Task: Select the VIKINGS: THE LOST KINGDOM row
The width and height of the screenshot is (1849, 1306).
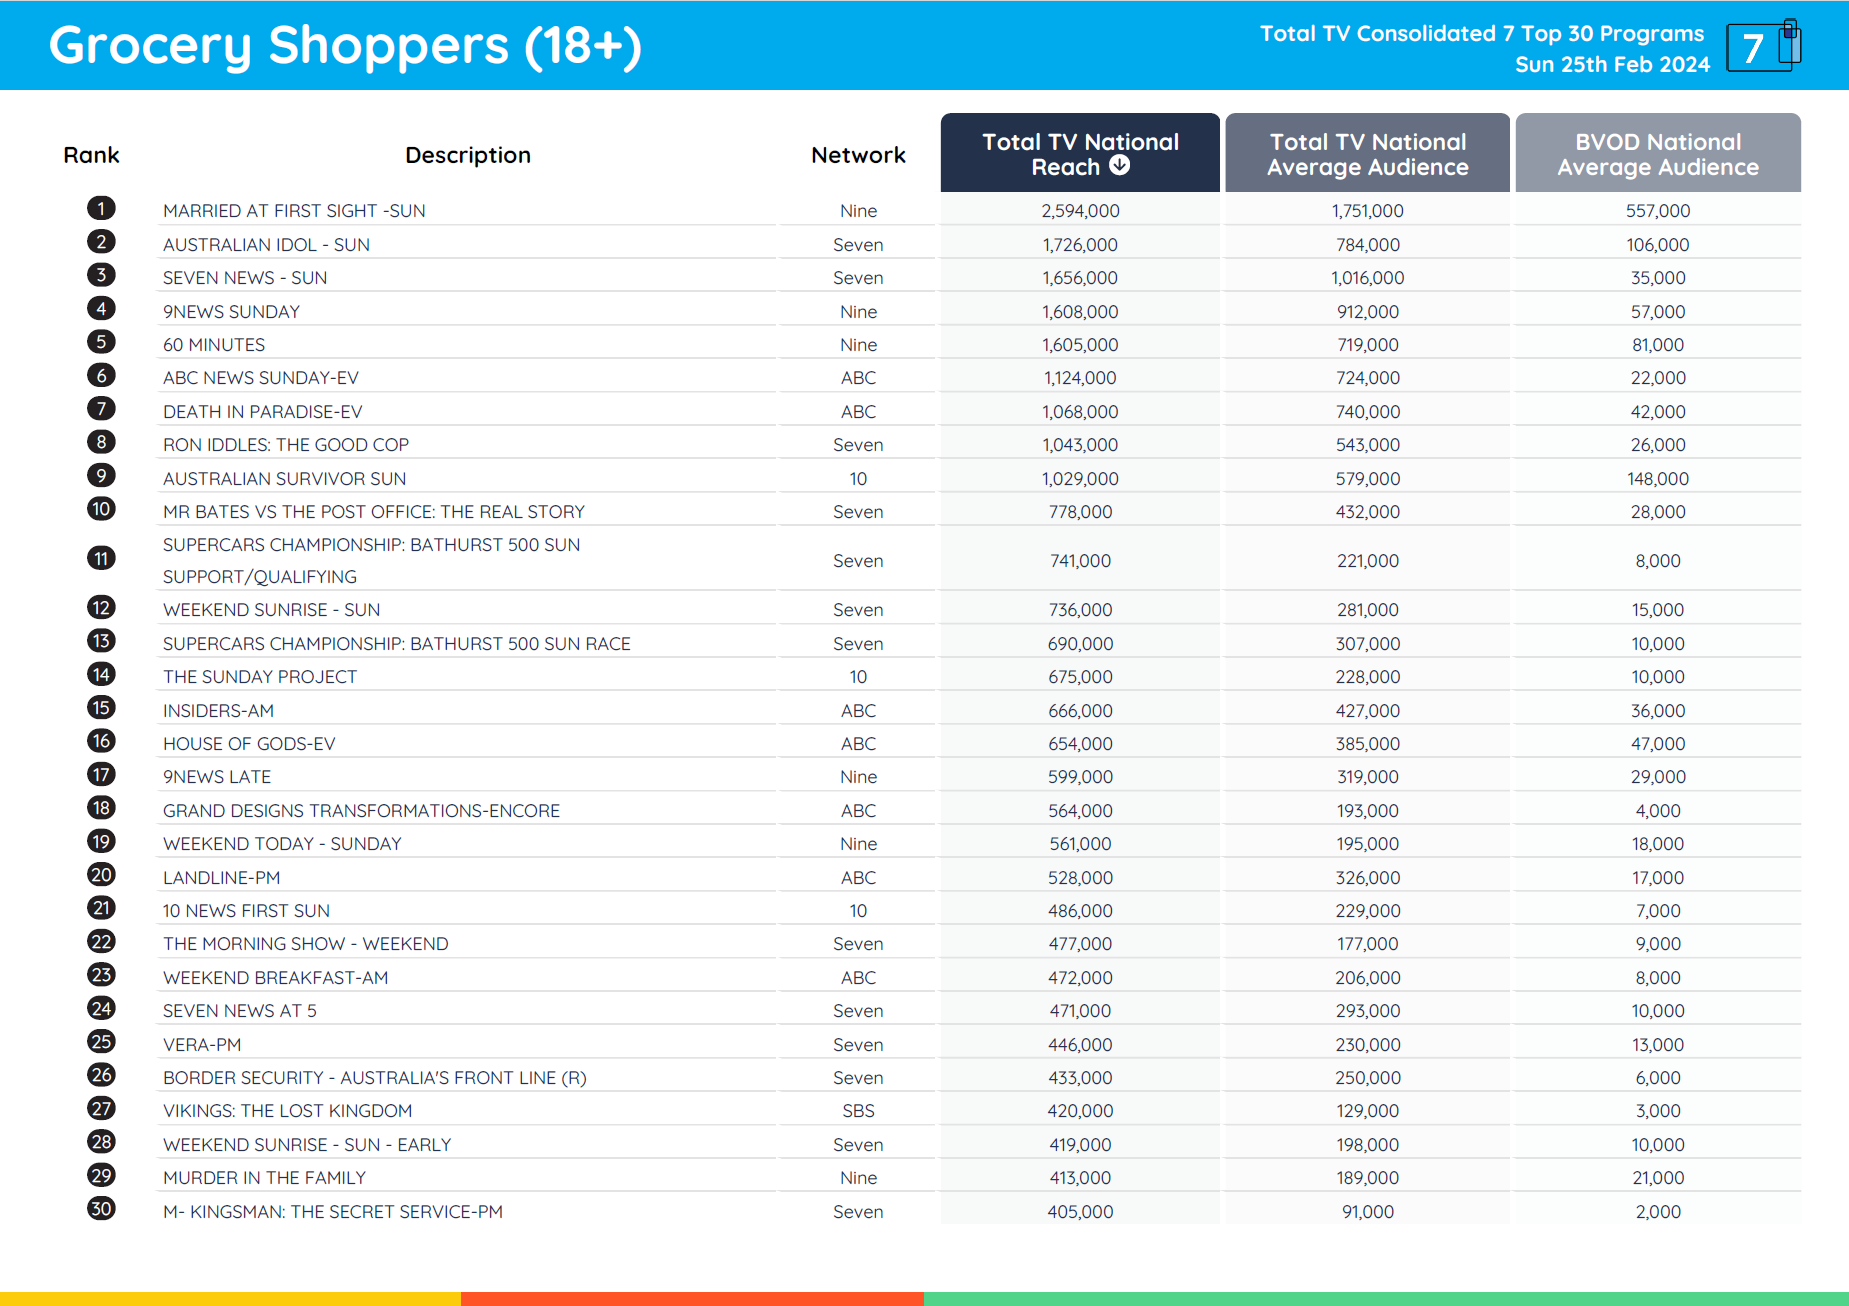Action: [x=287, y=1111]
